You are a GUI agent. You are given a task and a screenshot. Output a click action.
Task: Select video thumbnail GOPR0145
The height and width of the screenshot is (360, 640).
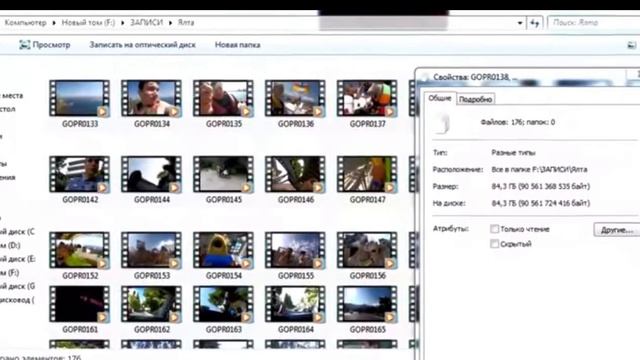pyautogui.click(x=223, y=174)
